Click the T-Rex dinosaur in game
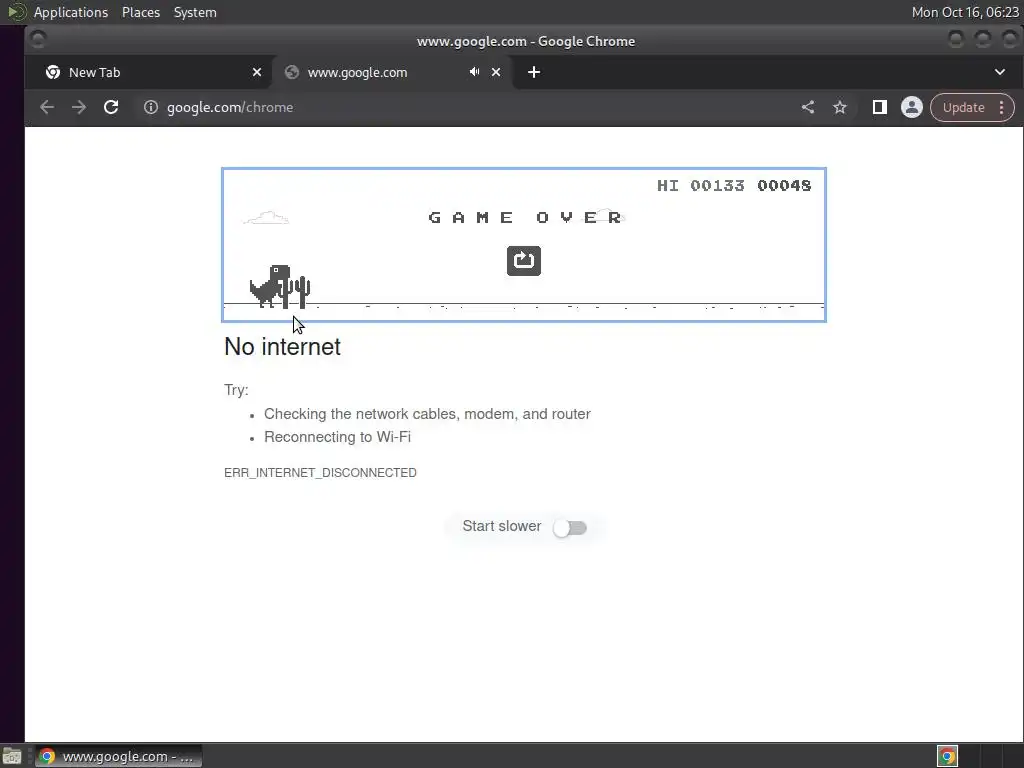Viewport: 1024px width, 768px height. point(270,286)
